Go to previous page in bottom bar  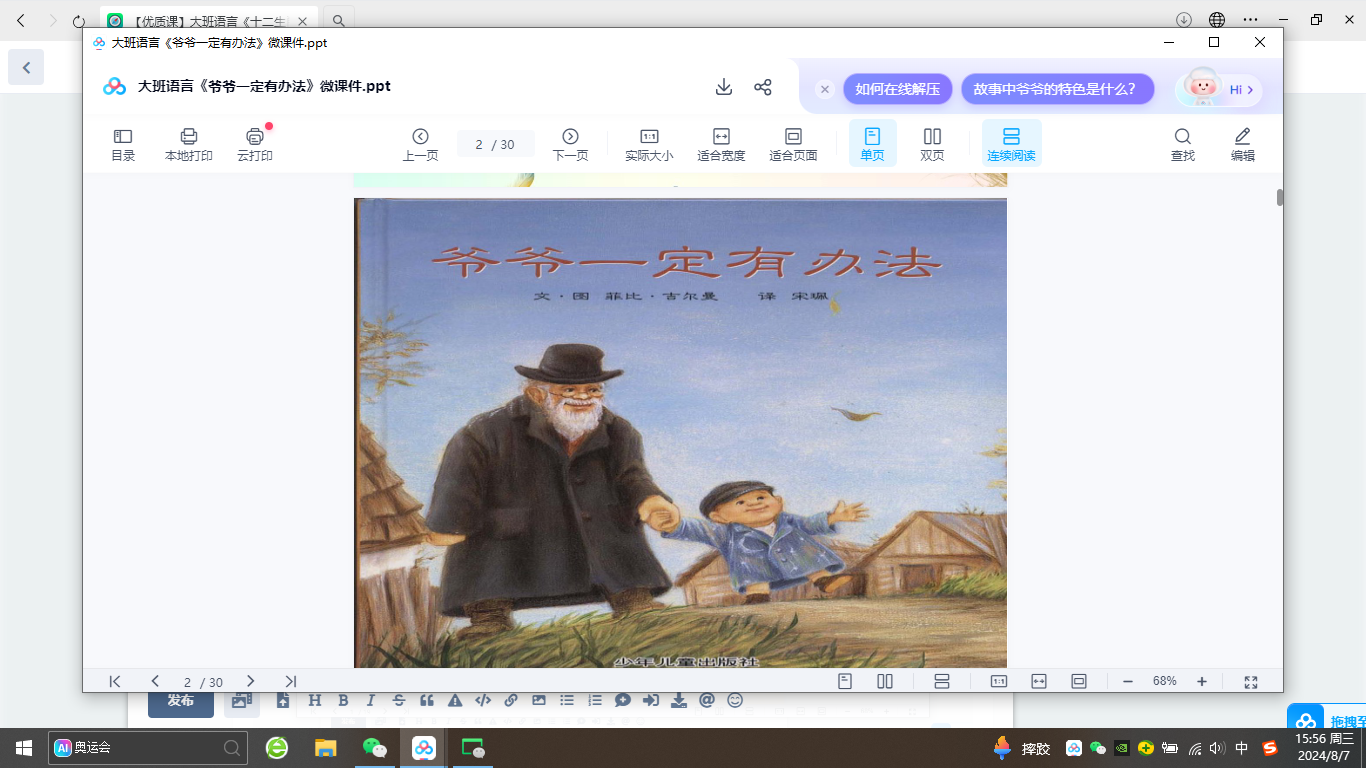[x=155, y=681]
